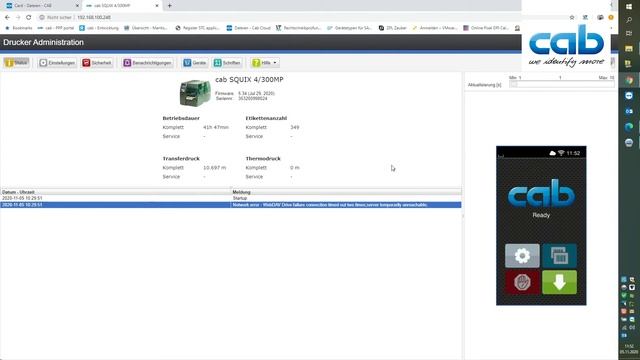This screenshot has height=360, width=640.
Task: Click the settings gear on printer display
Action: click(x=522, y=256)
